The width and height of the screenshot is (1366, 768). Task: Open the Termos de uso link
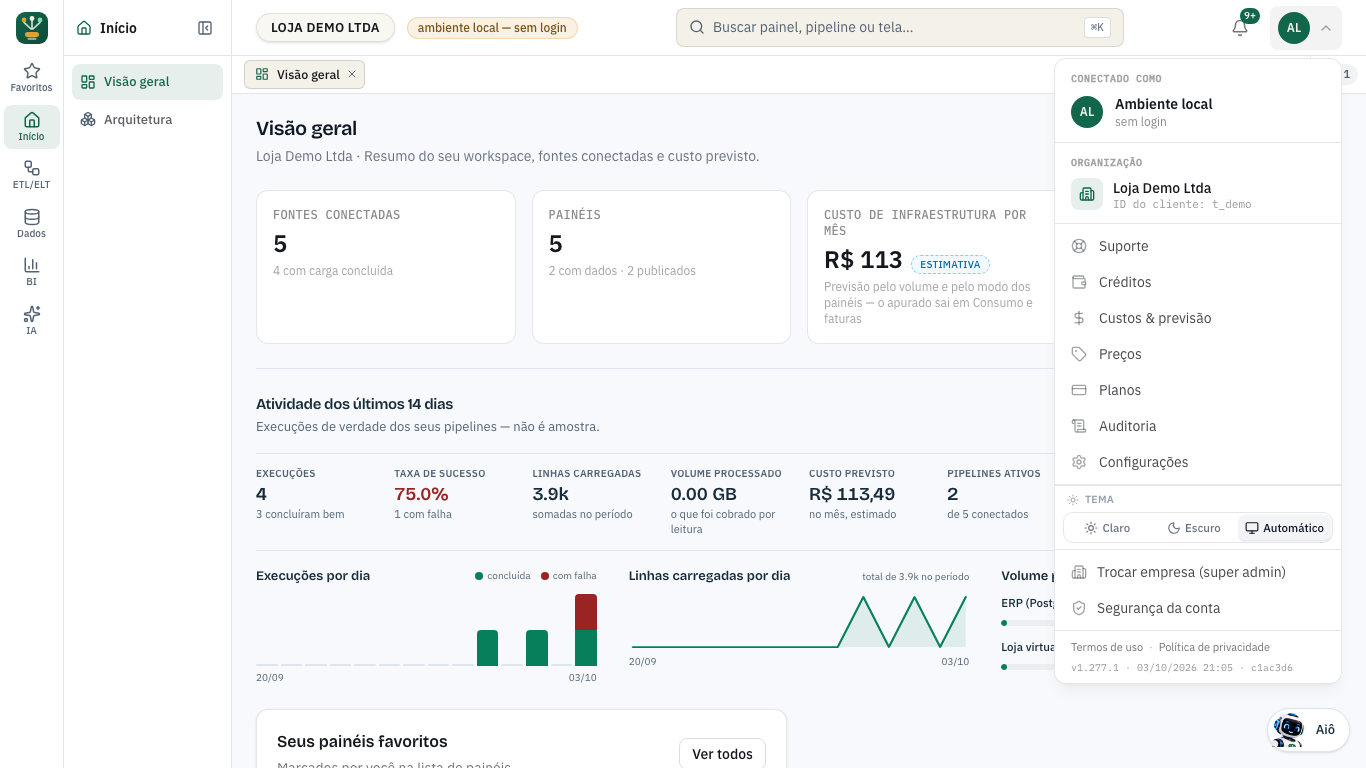click(x=1107, y=647)
